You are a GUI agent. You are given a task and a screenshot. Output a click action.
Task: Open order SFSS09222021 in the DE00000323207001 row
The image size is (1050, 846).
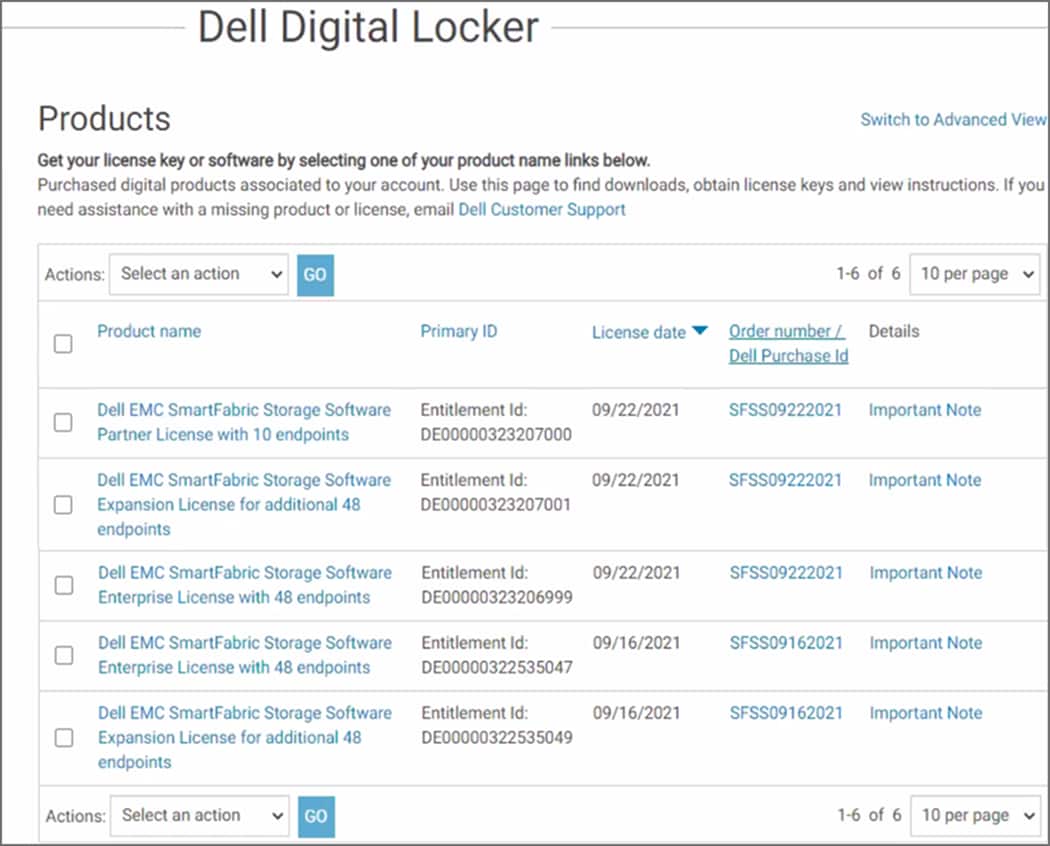[785, 480]
